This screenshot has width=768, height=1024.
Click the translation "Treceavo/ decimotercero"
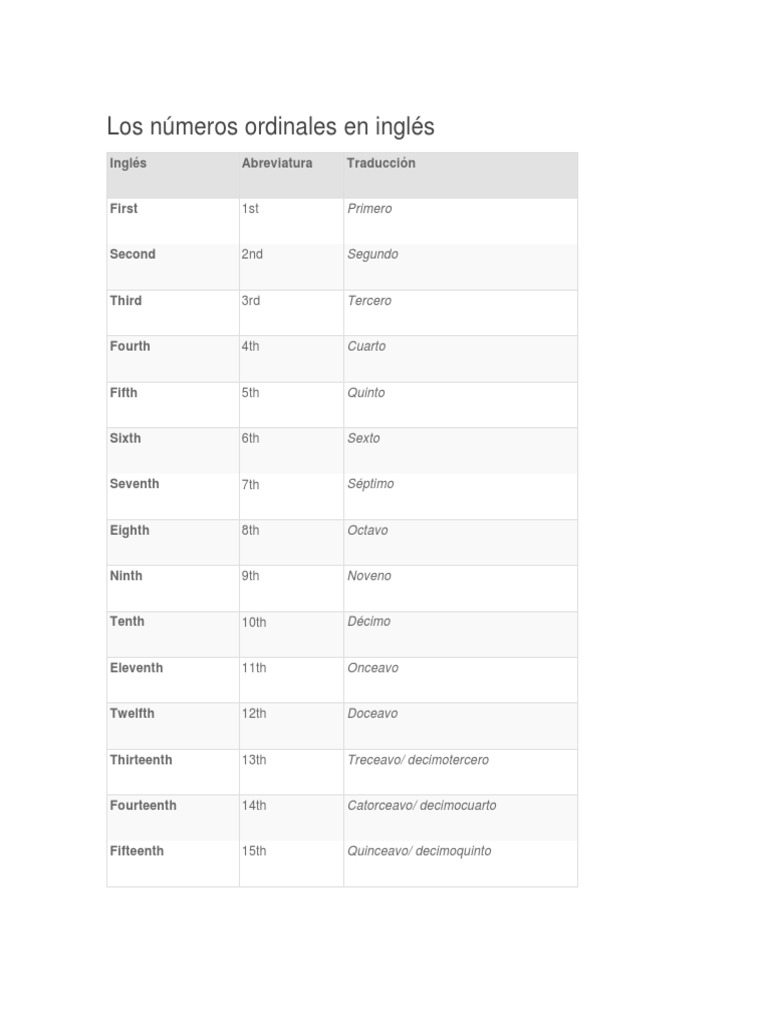pyautogui.click(x=418, y=760)
